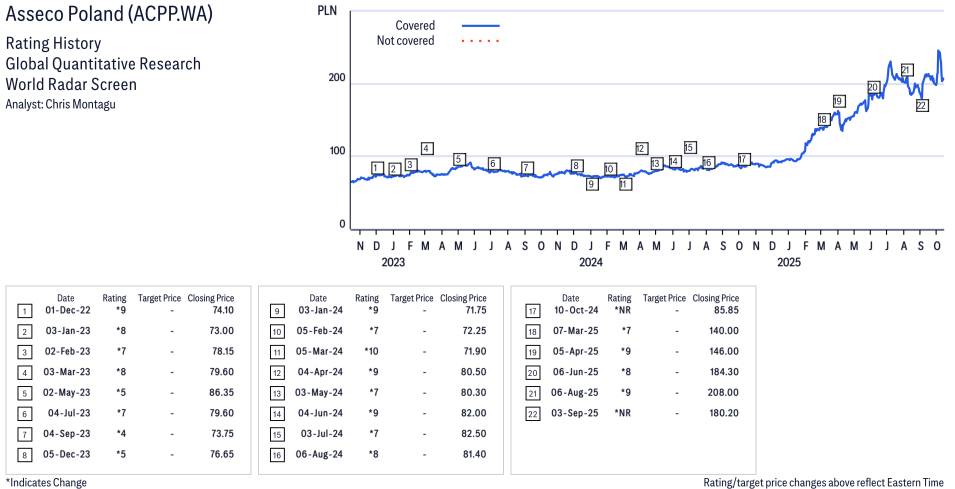The width and height of the screenshot is (955, 489).
Task: Click marker 4 on the price chart
Action: (x=427, y=149)
